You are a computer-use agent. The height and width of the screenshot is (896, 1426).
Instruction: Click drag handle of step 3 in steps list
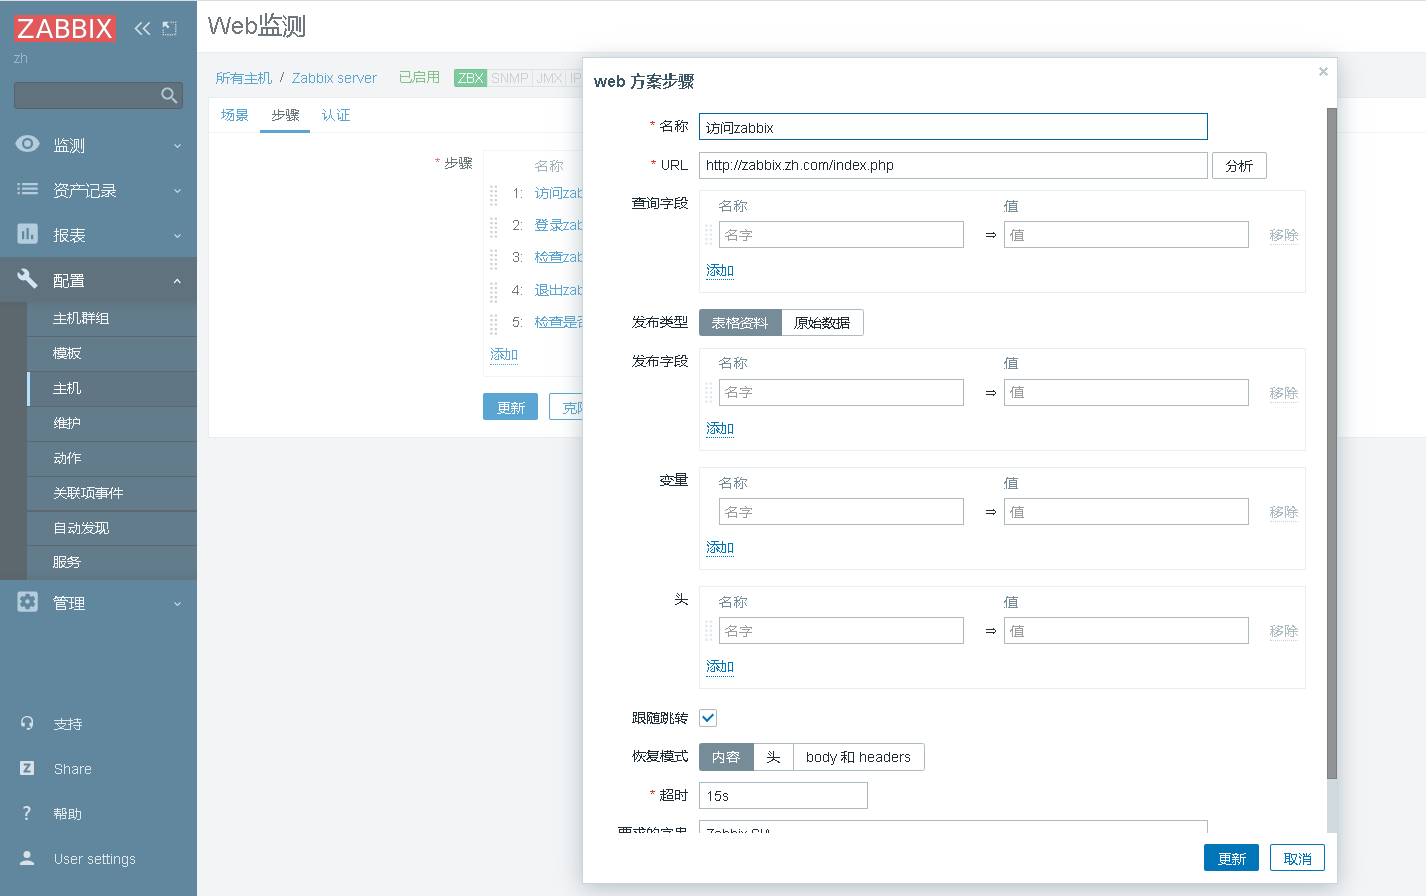493,258
